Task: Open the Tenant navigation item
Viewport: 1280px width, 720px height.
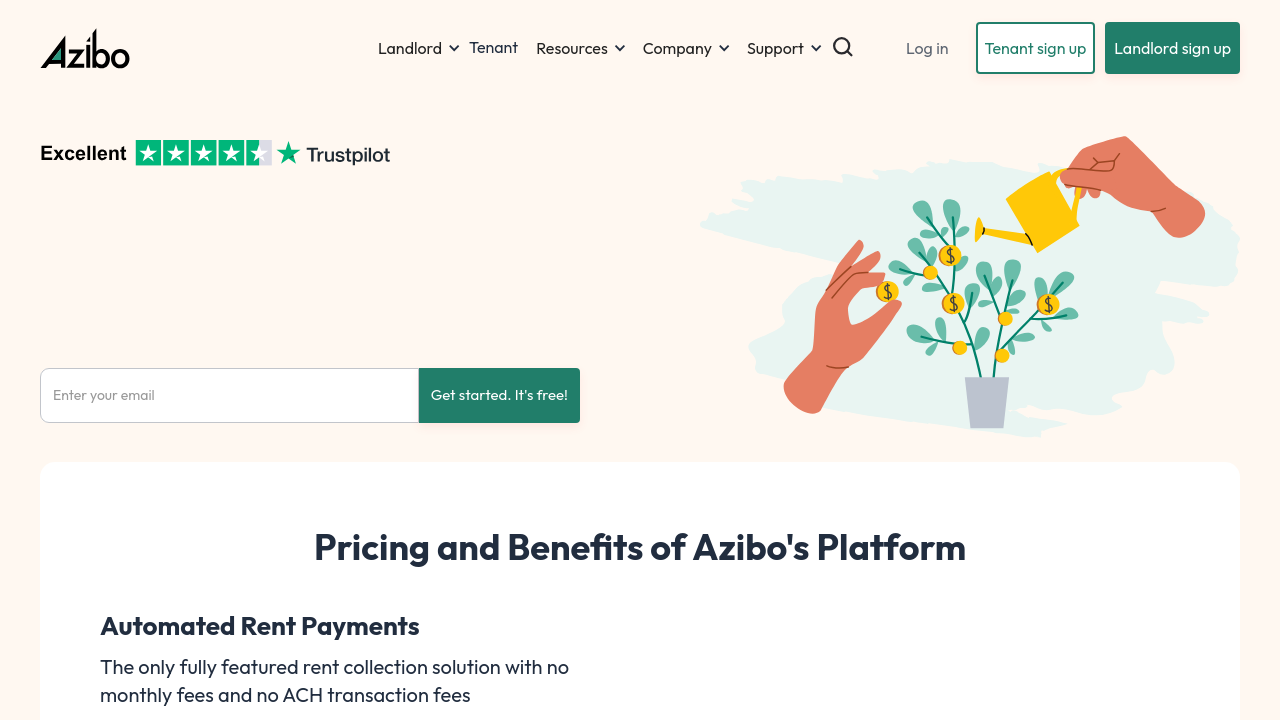Action: pos(493,47)
